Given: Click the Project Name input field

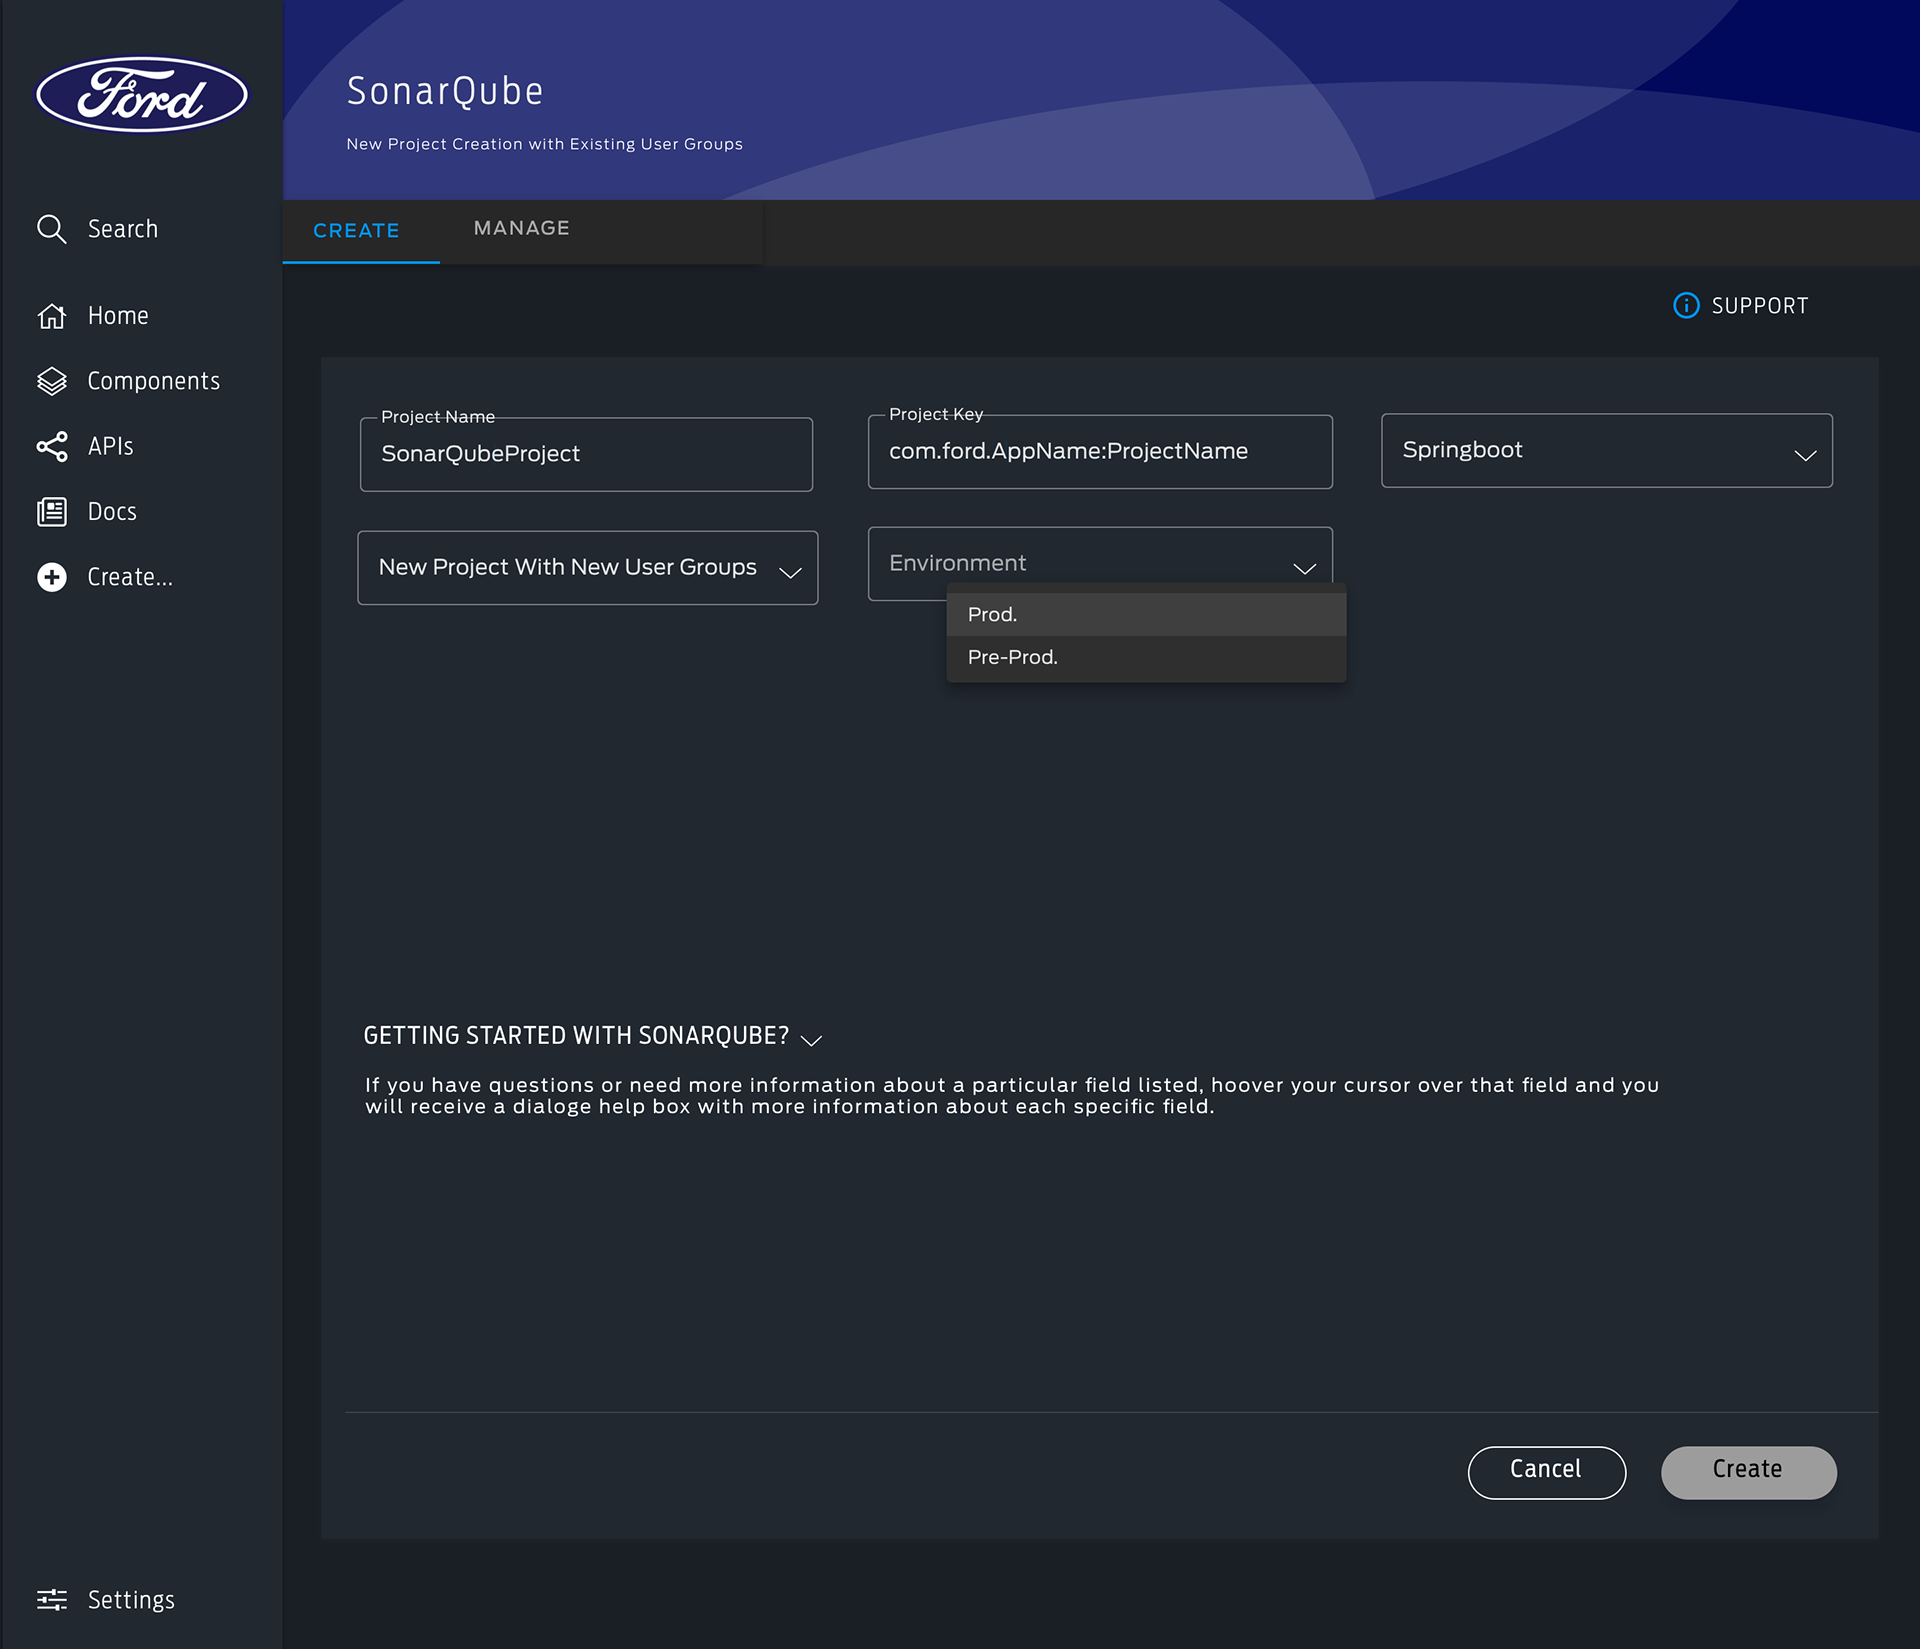Looking at the screenshot, I should point(586,454).
